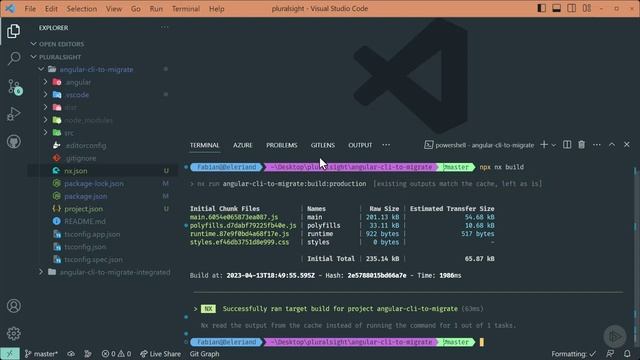Split the terminal
Screen dimensions: 640x360
[x=567, y=144]
